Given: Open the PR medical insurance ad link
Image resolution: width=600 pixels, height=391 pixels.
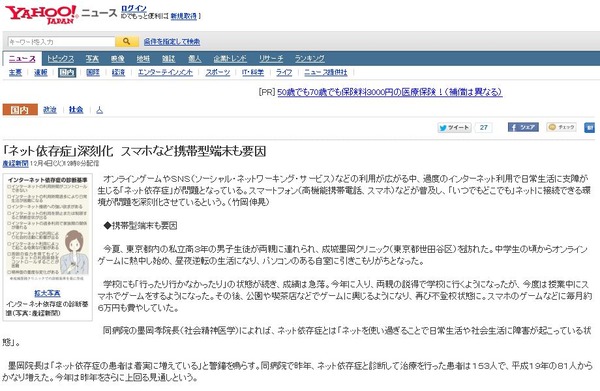Looking at the screenshot, I should pos(390,92).
